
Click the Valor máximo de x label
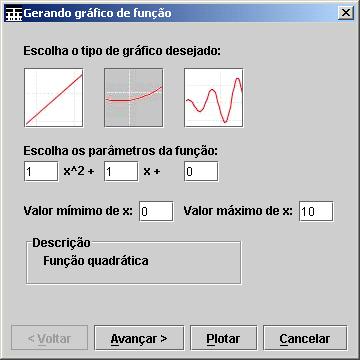pyautogui.click(x=238, y=211)
